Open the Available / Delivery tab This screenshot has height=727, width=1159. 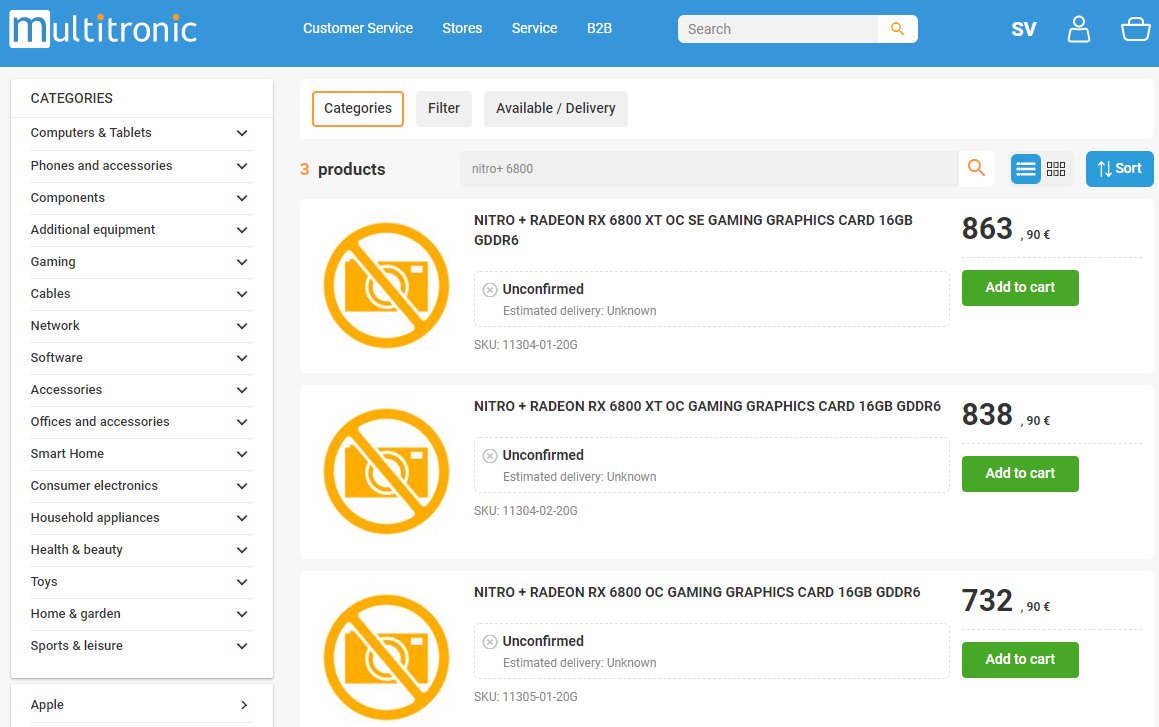555,109
